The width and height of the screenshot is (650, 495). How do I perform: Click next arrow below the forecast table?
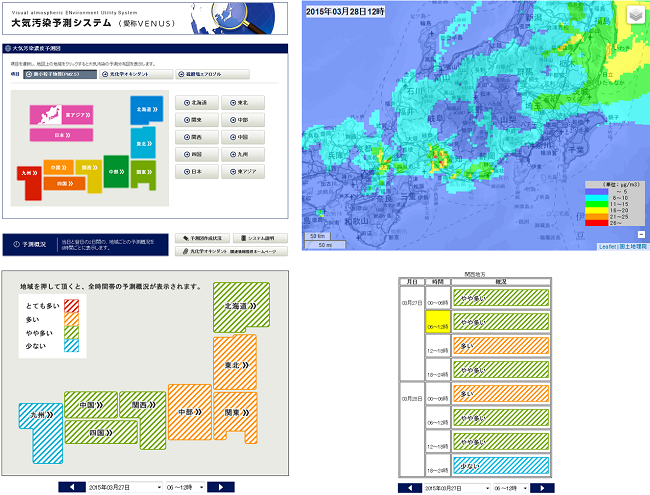(x=542, y=488)
